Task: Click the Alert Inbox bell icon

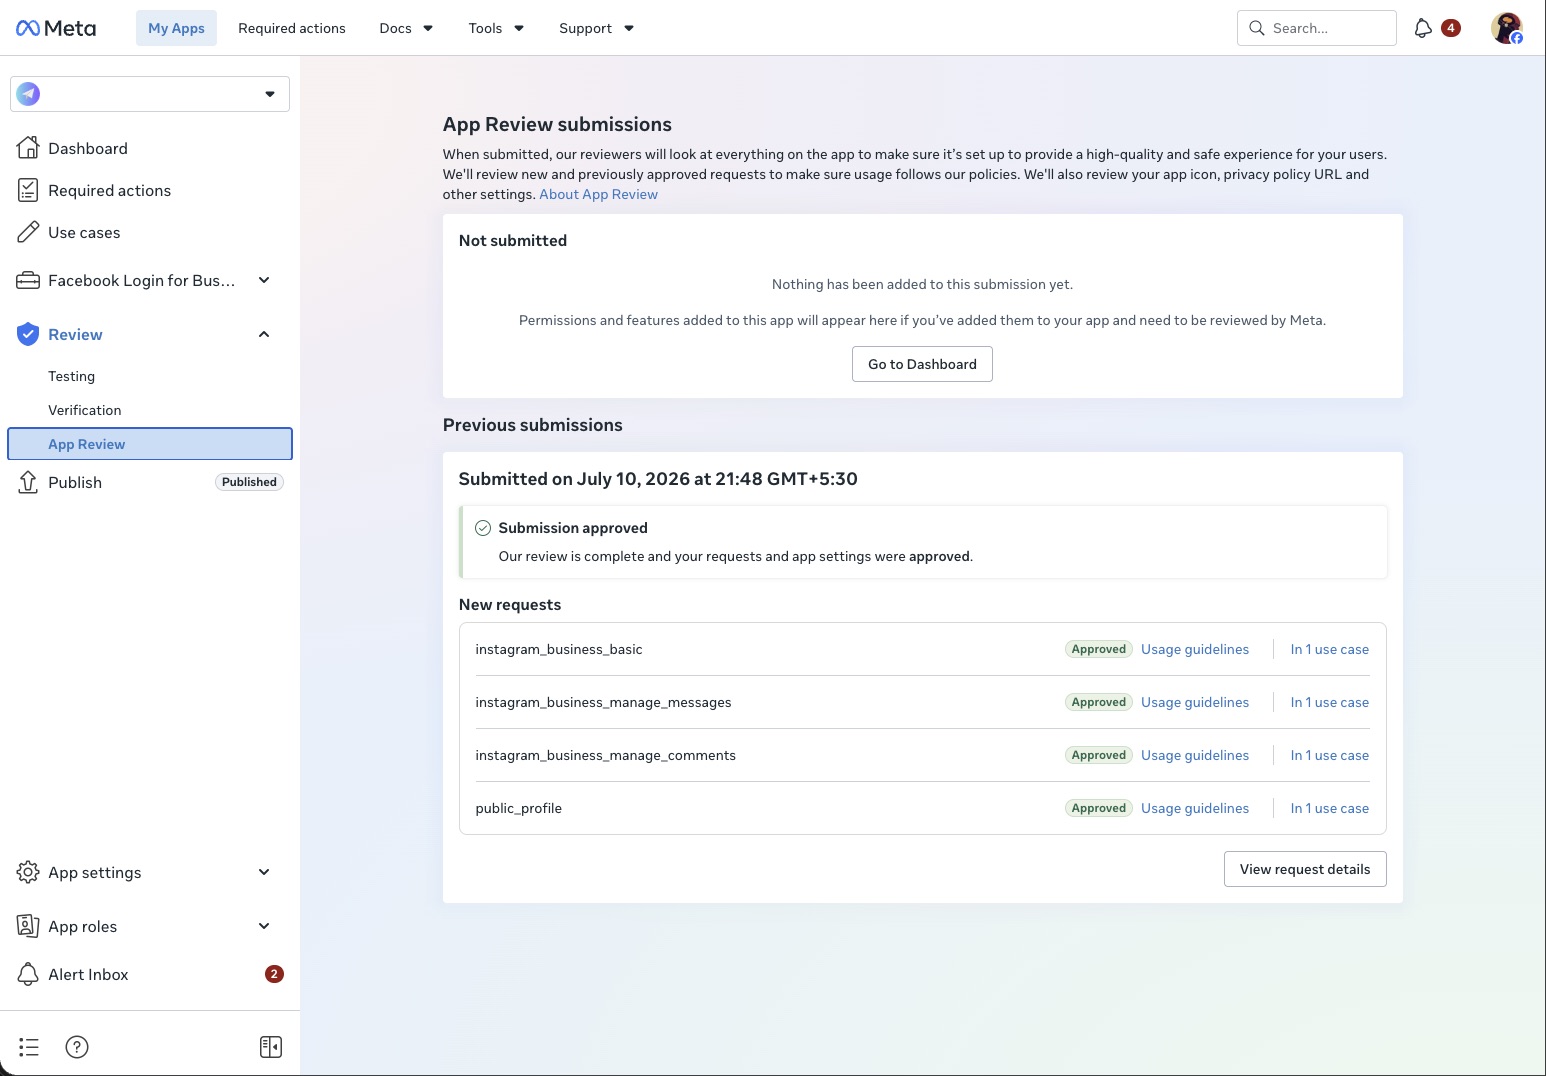Action: [28, 974]
